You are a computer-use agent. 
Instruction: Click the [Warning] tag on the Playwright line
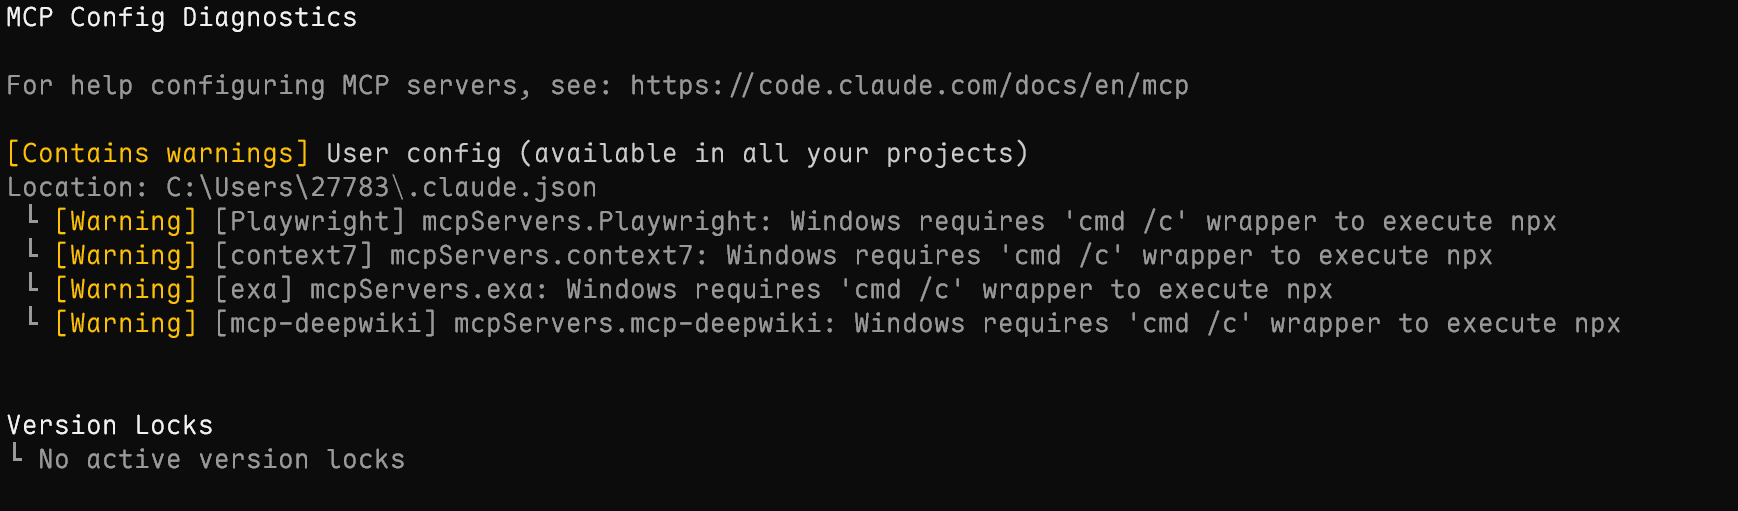[126, 222]
